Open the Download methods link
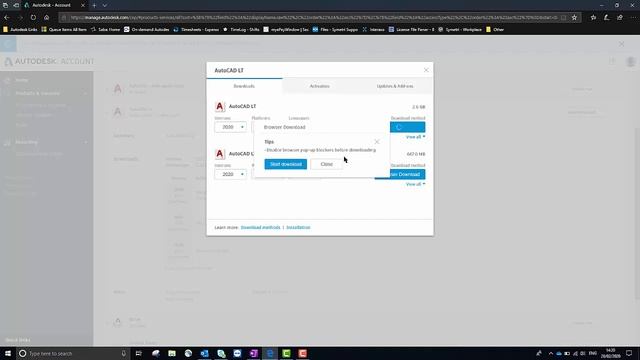640x360 pixels. [x=260, y=227]
